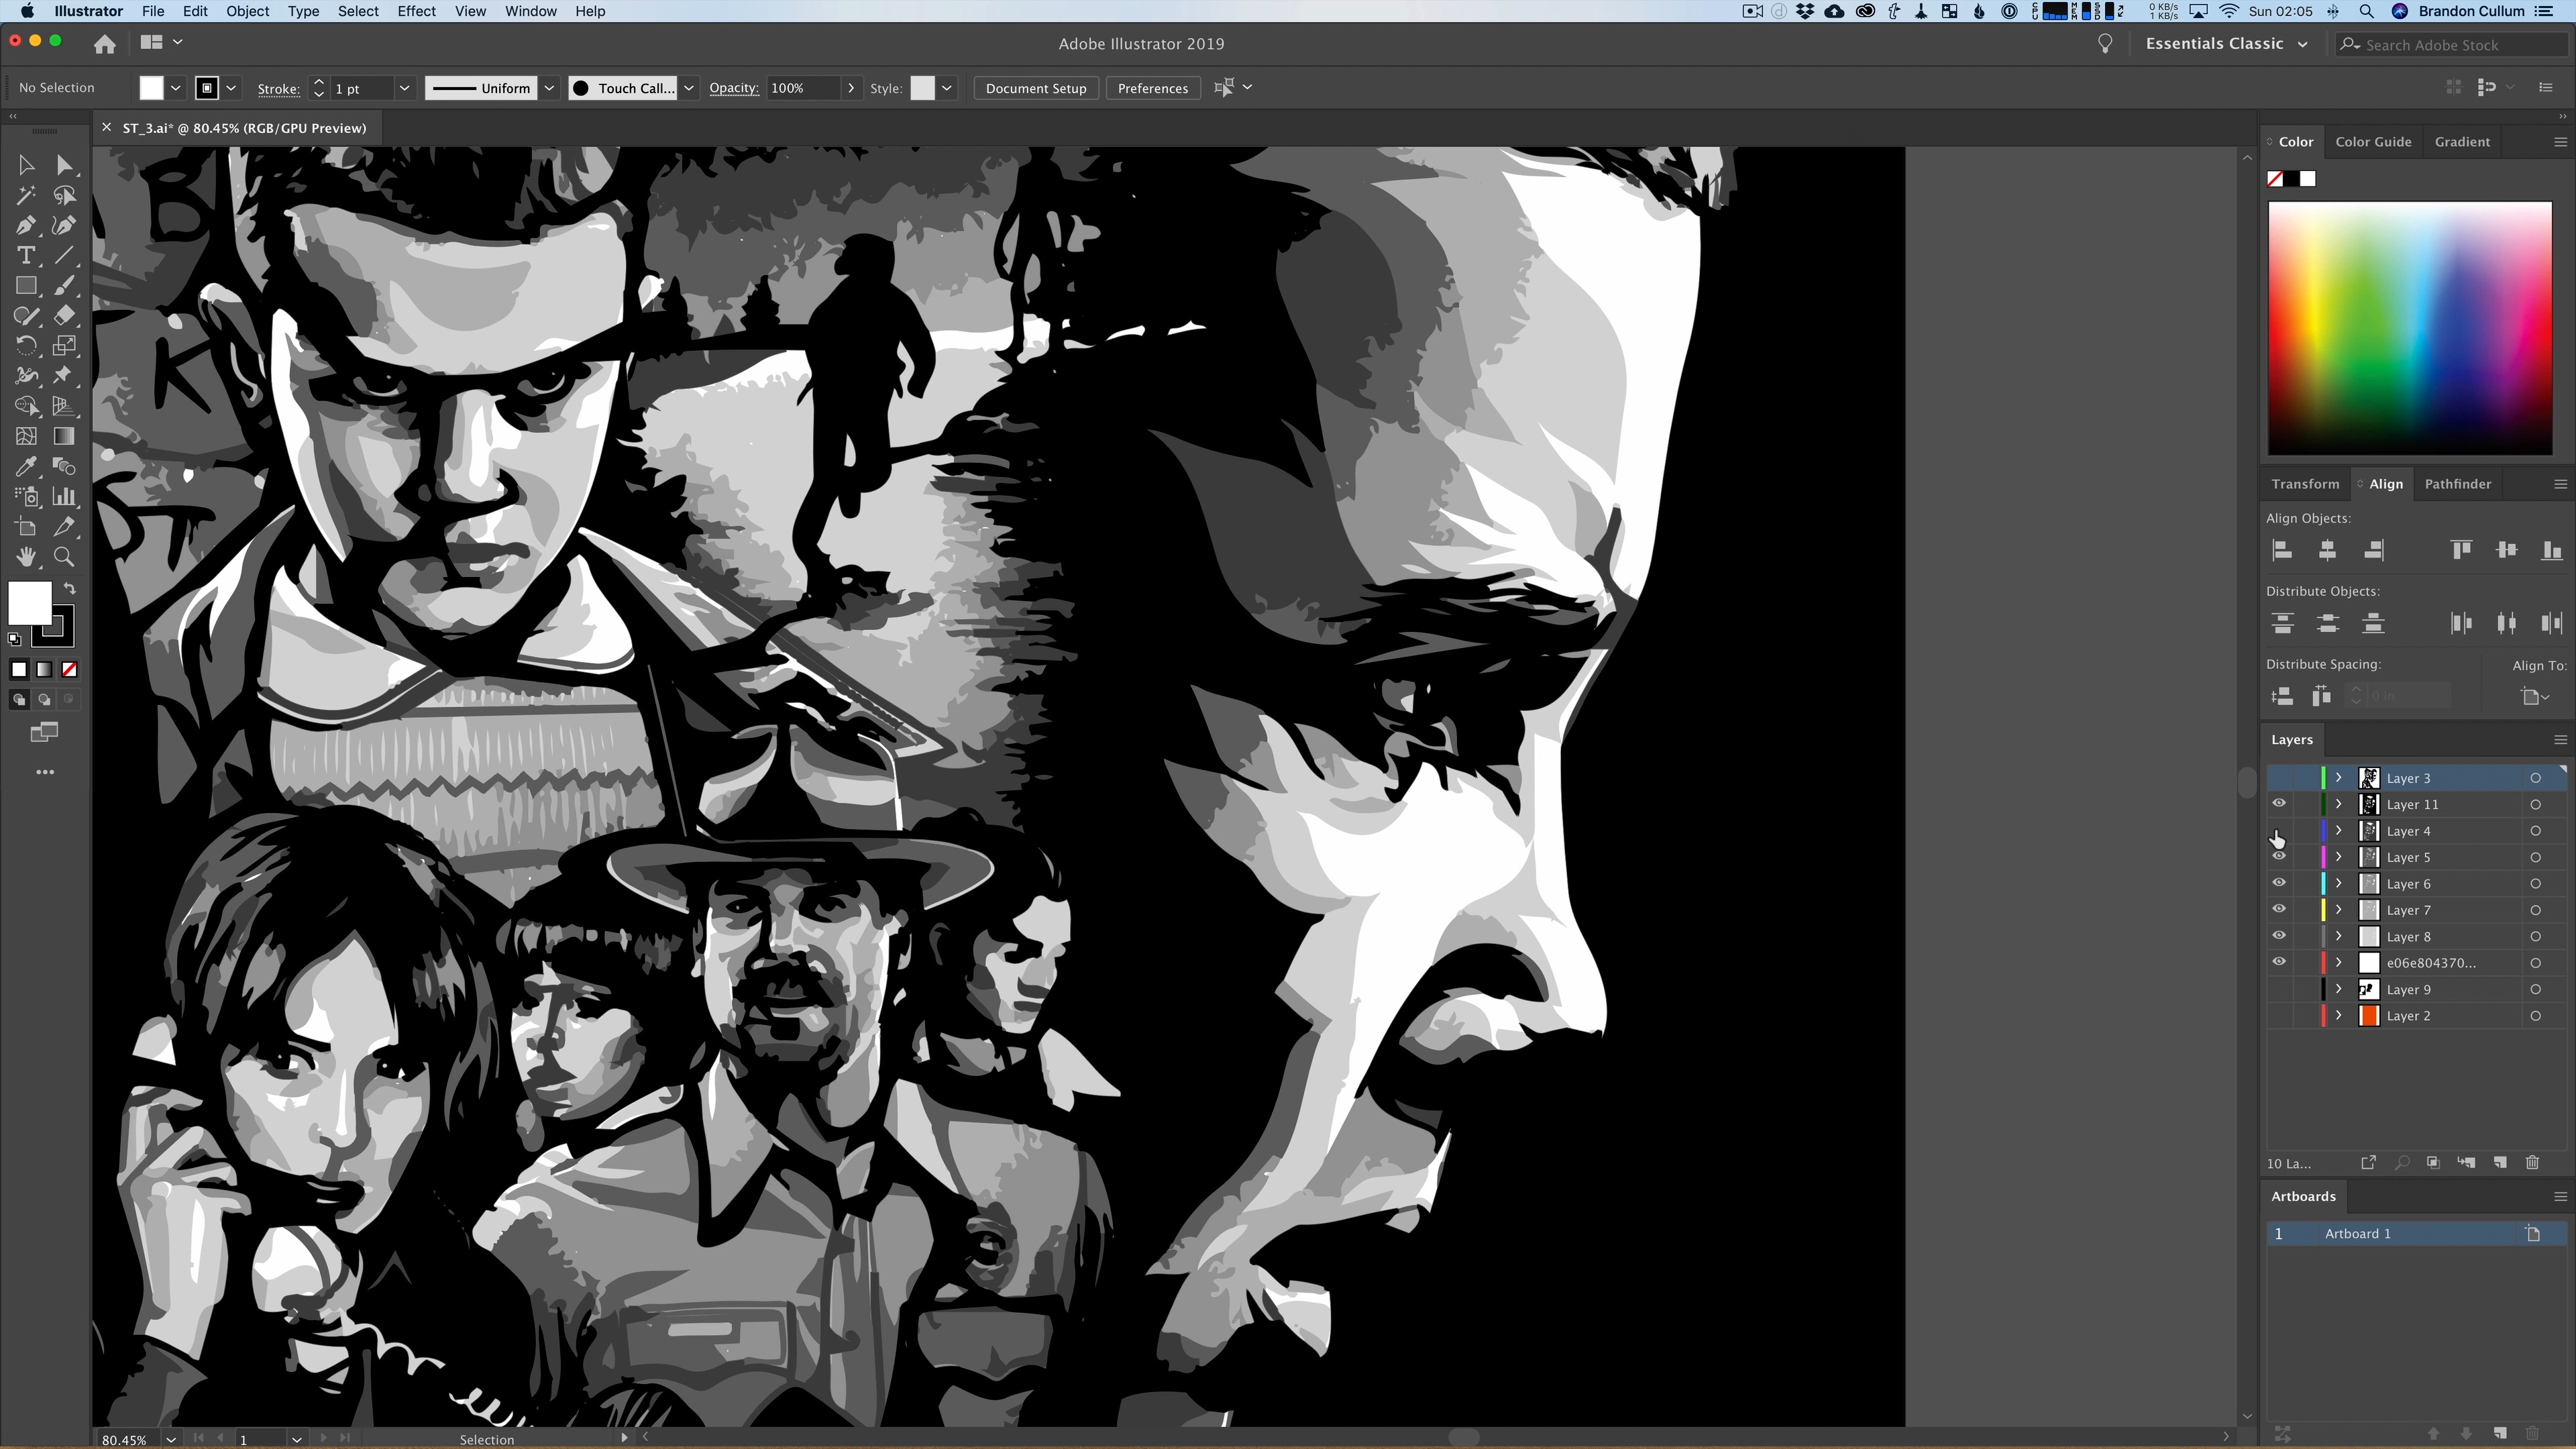Open the Object menu
Viewport: 2576px width, 1449px height.
(x=247, y=11)
